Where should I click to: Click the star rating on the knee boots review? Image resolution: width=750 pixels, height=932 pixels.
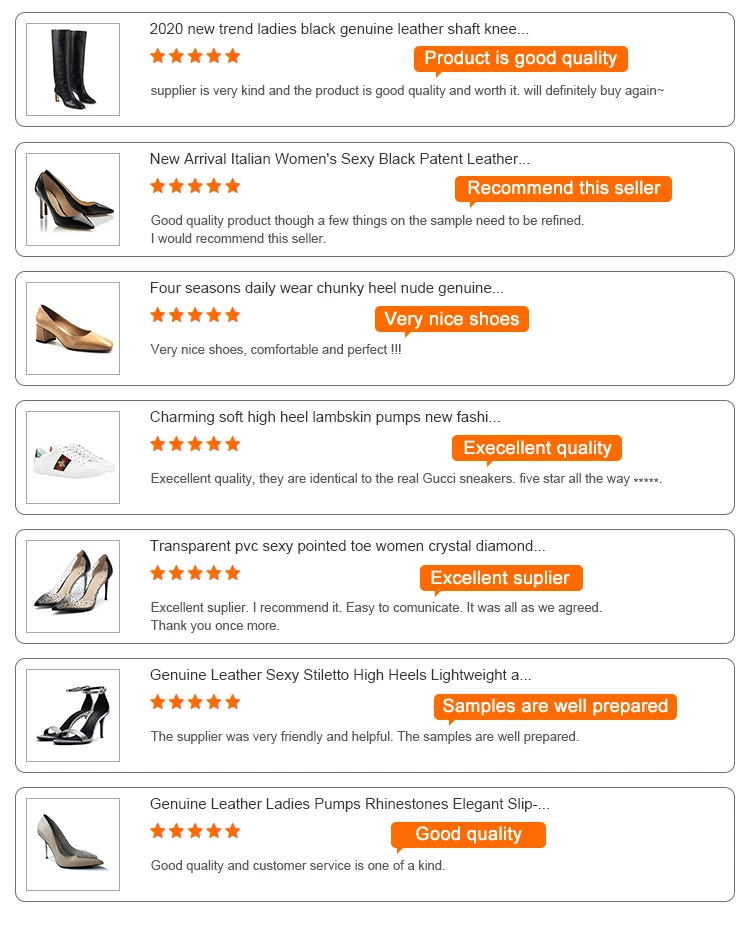195,56
